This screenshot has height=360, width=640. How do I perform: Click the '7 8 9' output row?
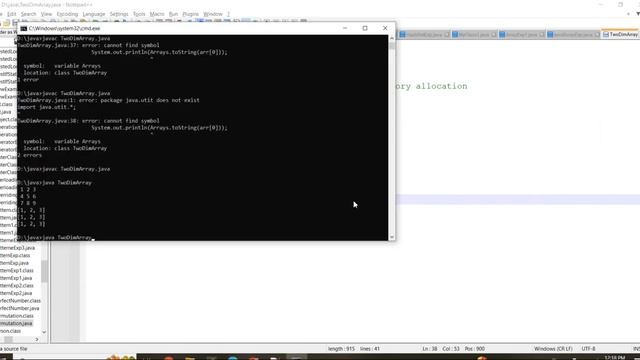(28, 203)
